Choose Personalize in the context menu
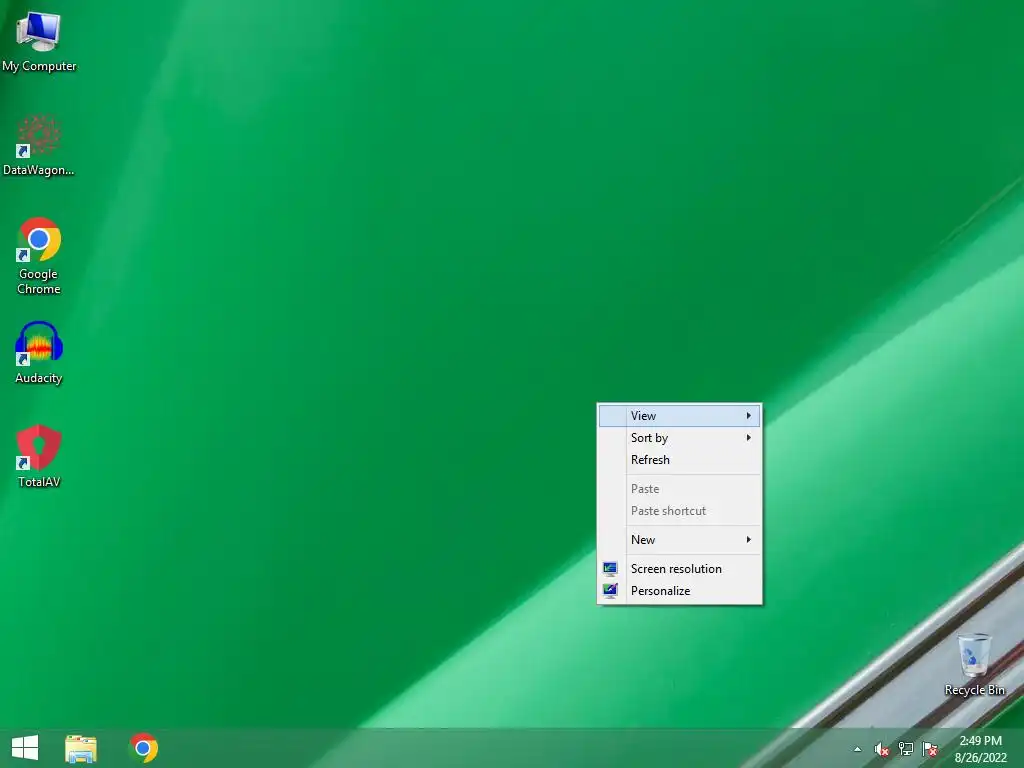This screenshot has width=1024, height=768. click(x=679, y=591)
